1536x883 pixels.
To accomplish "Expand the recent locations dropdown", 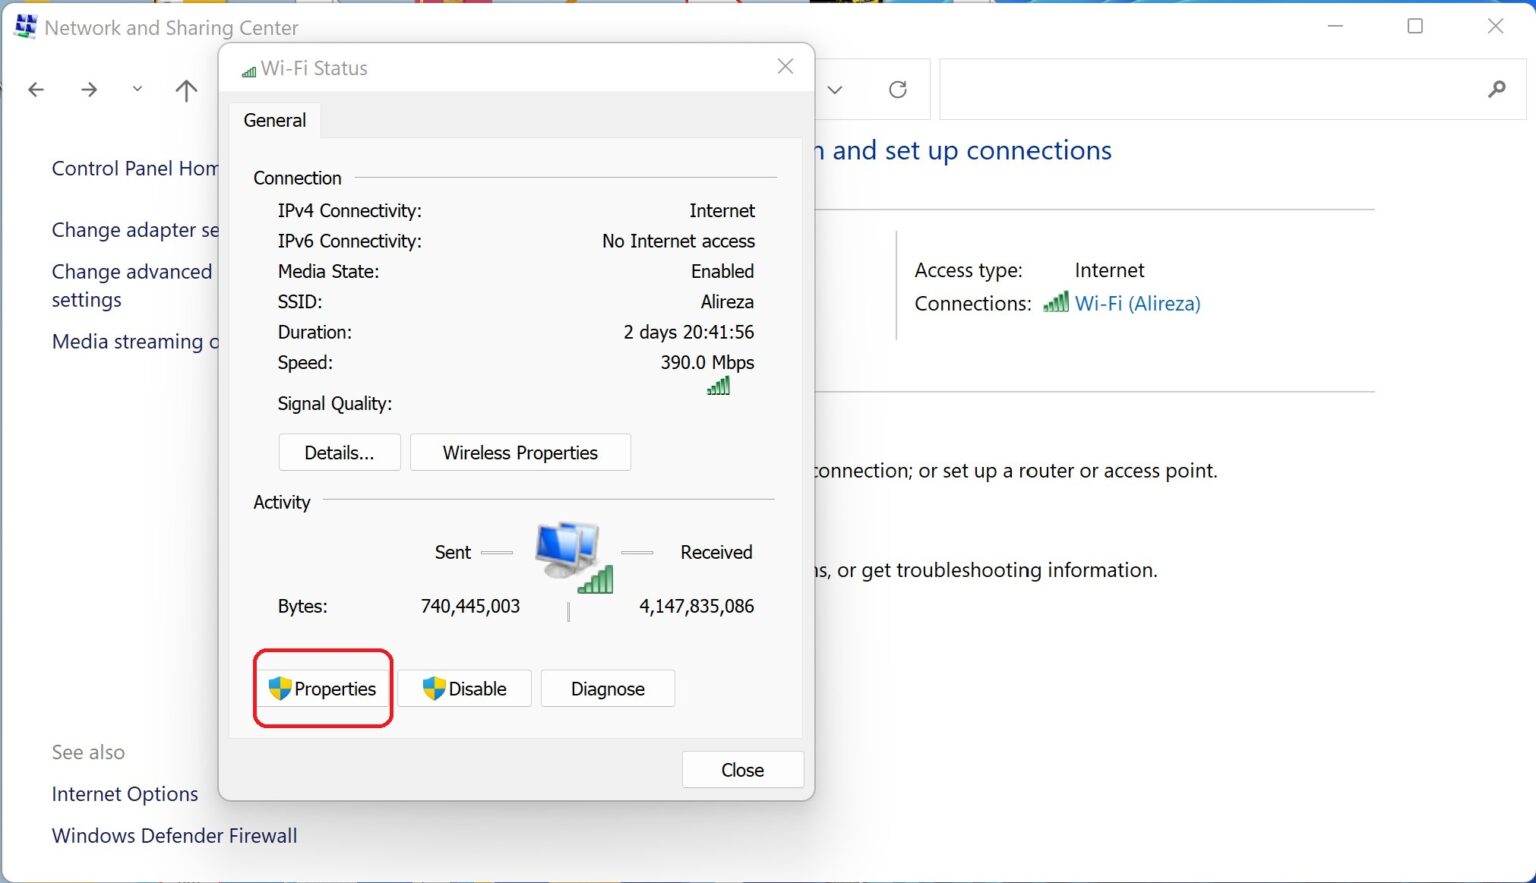I will (x=137, y=89).
